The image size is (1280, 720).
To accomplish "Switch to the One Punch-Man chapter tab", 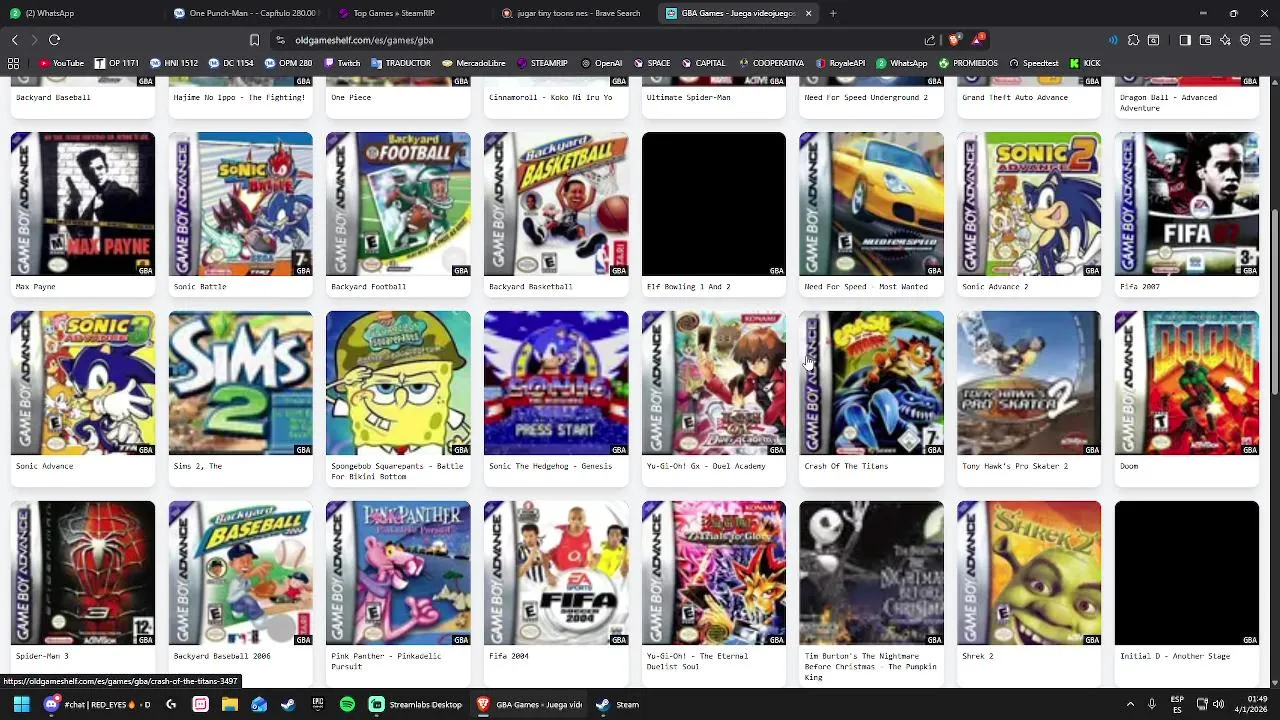I will pos(246,13).
